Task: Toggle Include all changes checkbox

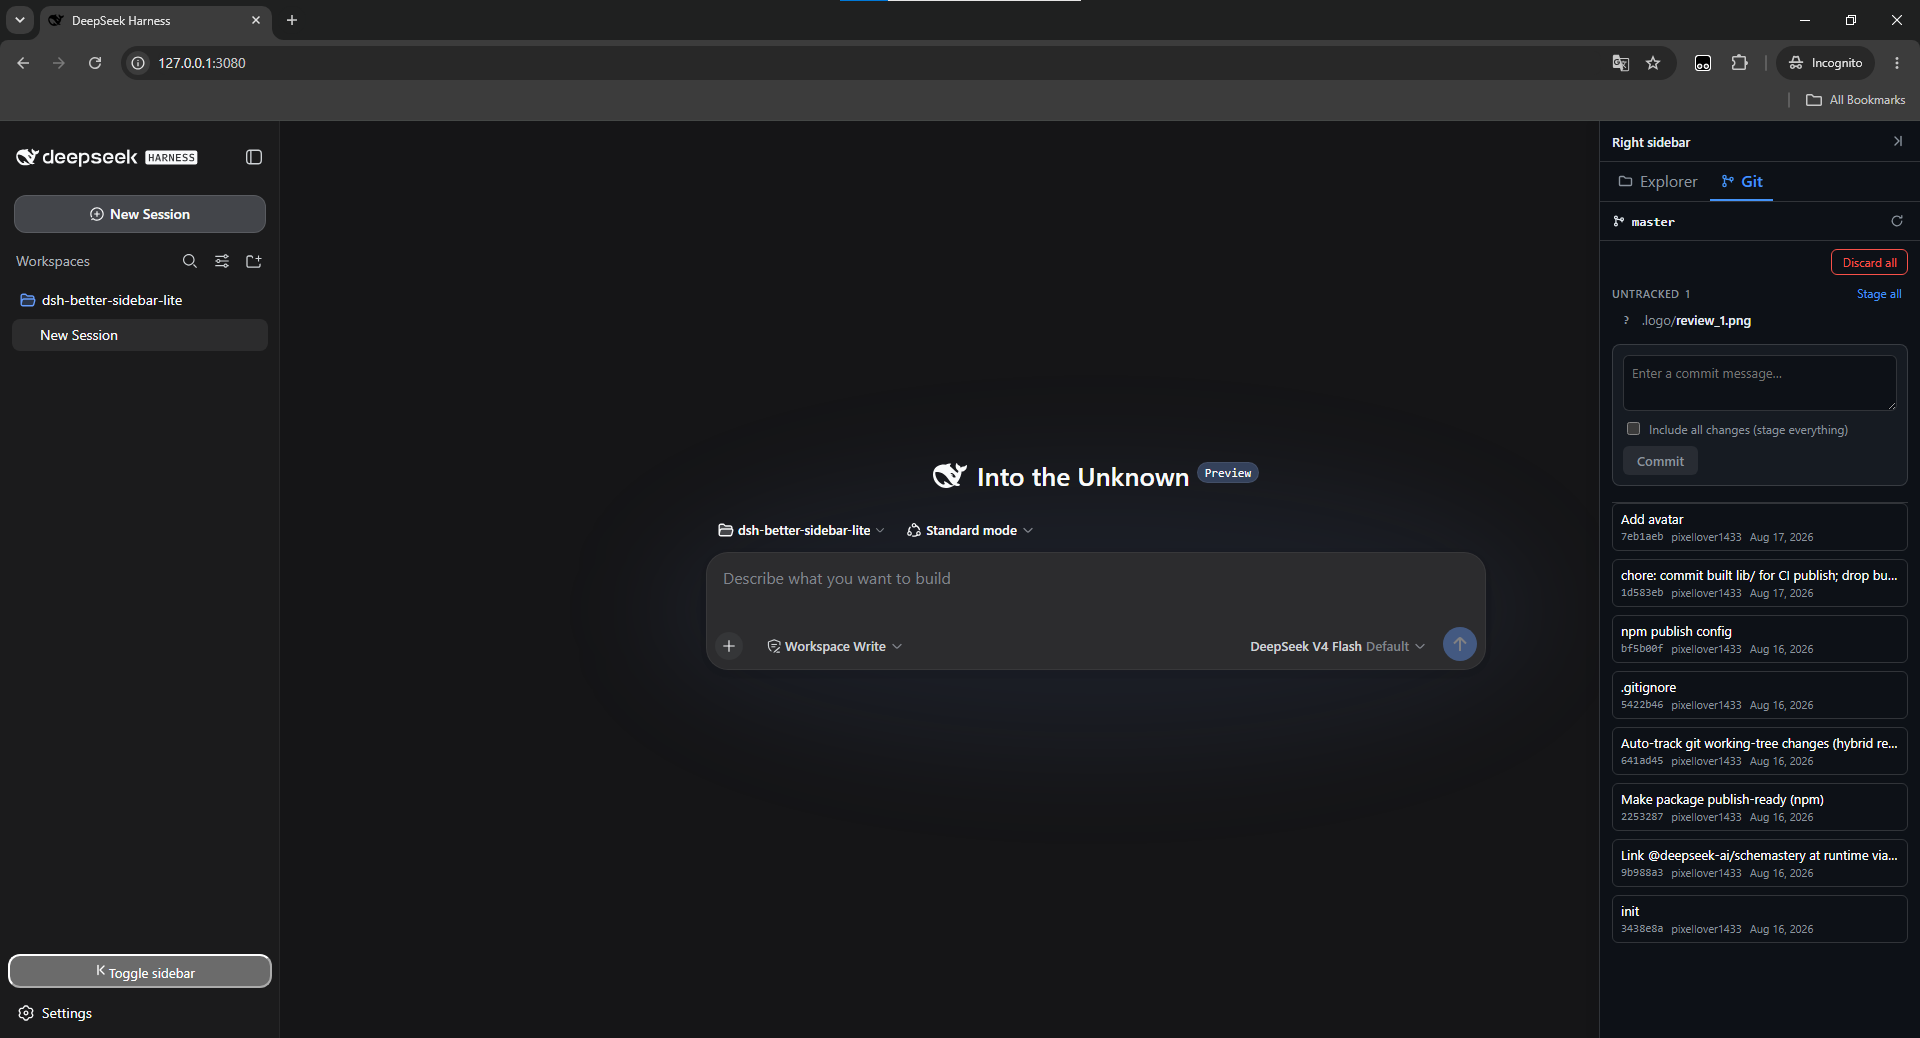Action: click(x=1634, y=429)
